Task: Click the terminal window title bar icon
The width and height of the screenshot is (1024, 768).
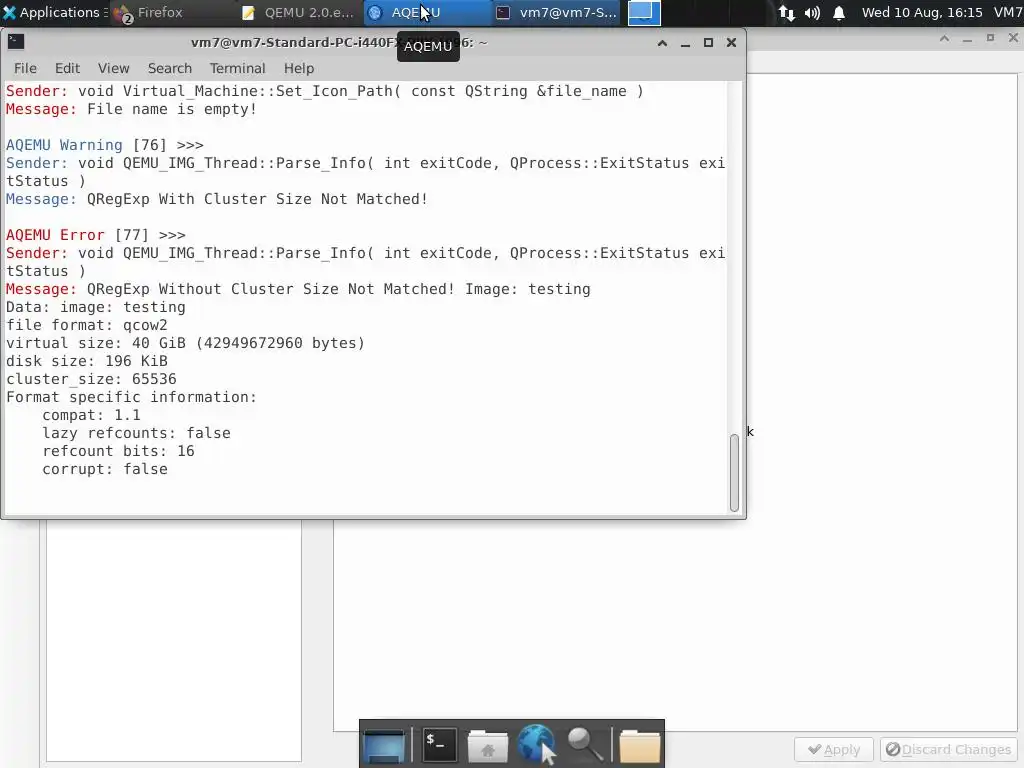Action: click(x=16, y=42)
